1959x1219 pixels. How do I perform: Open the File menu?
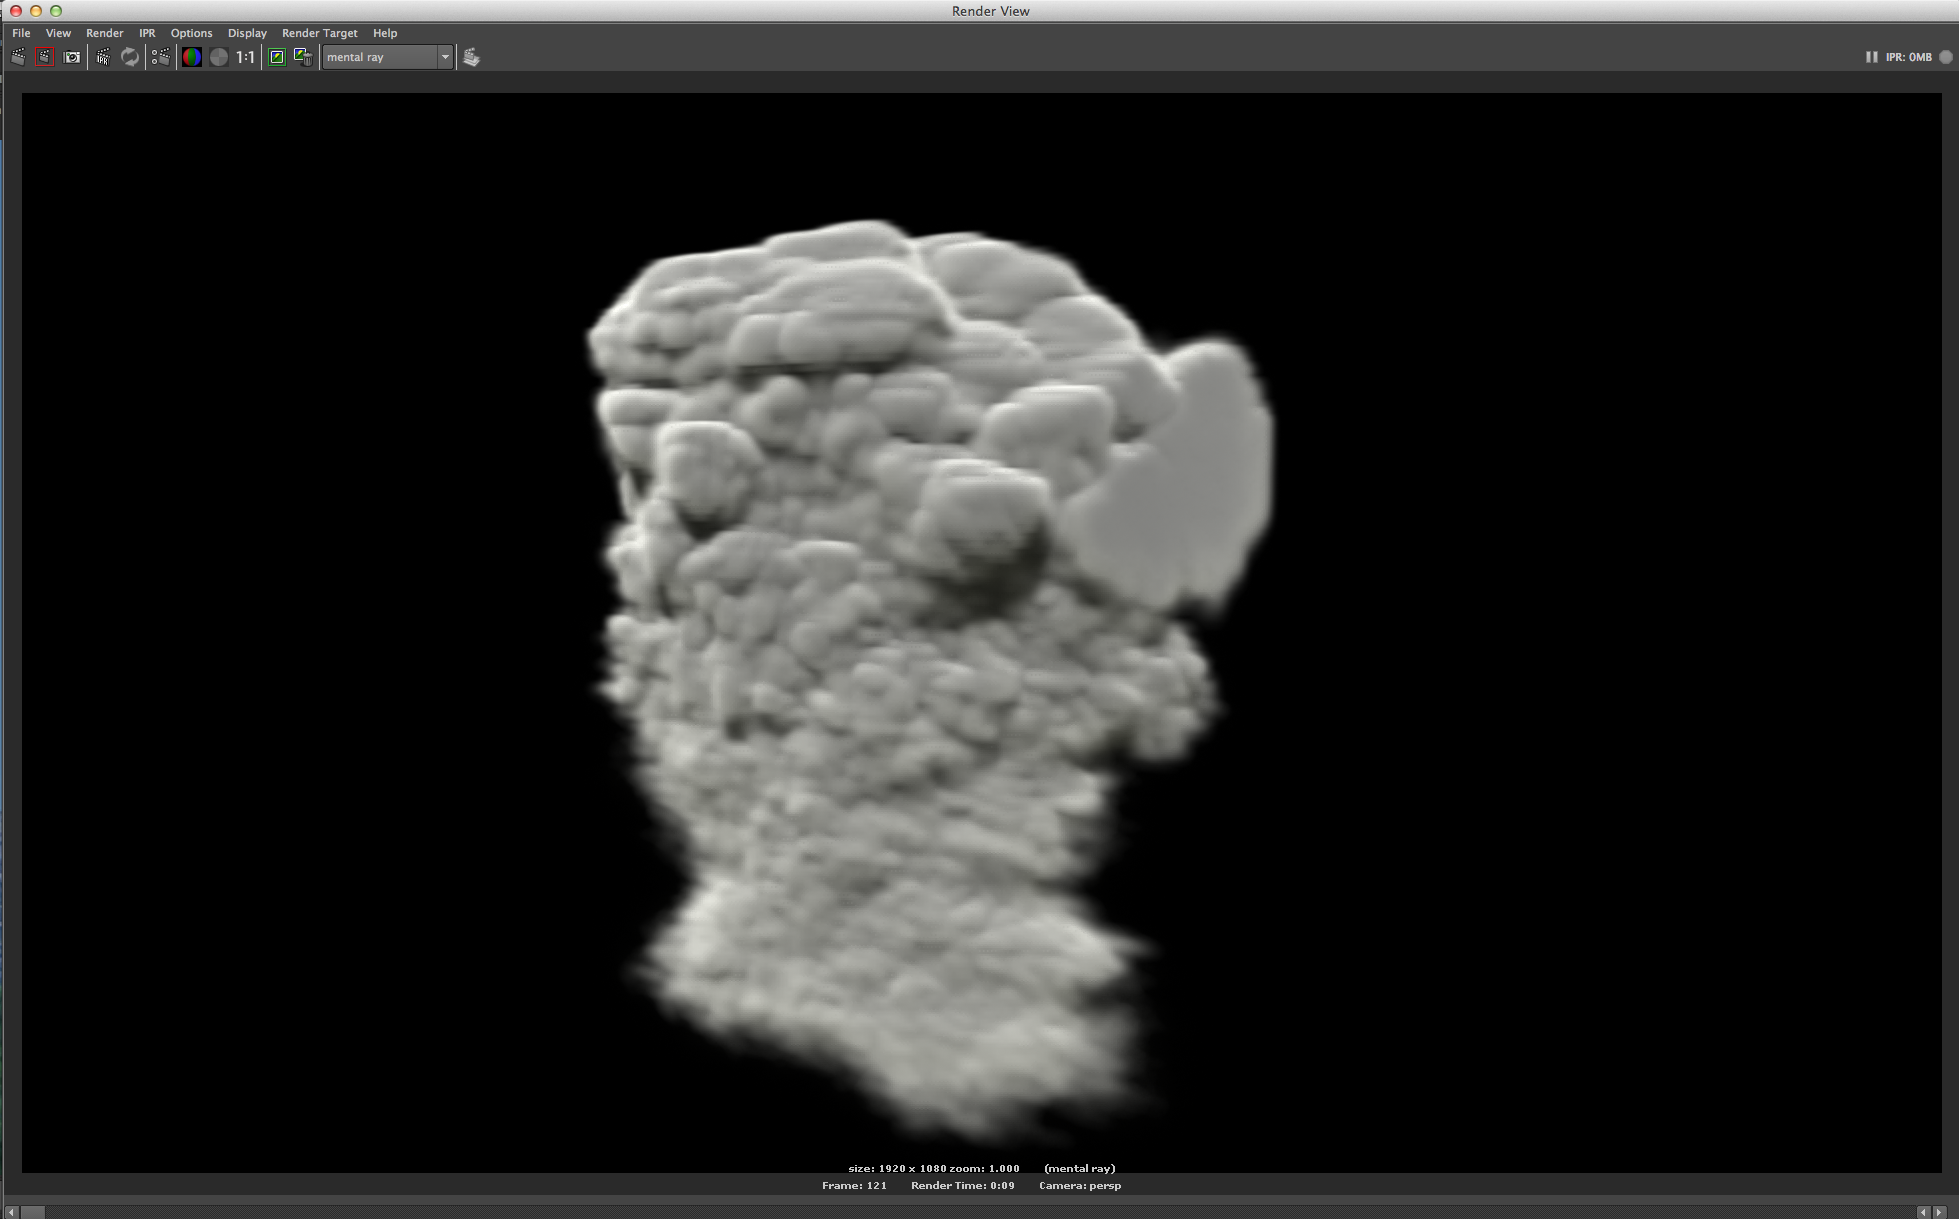pos(21,33)
